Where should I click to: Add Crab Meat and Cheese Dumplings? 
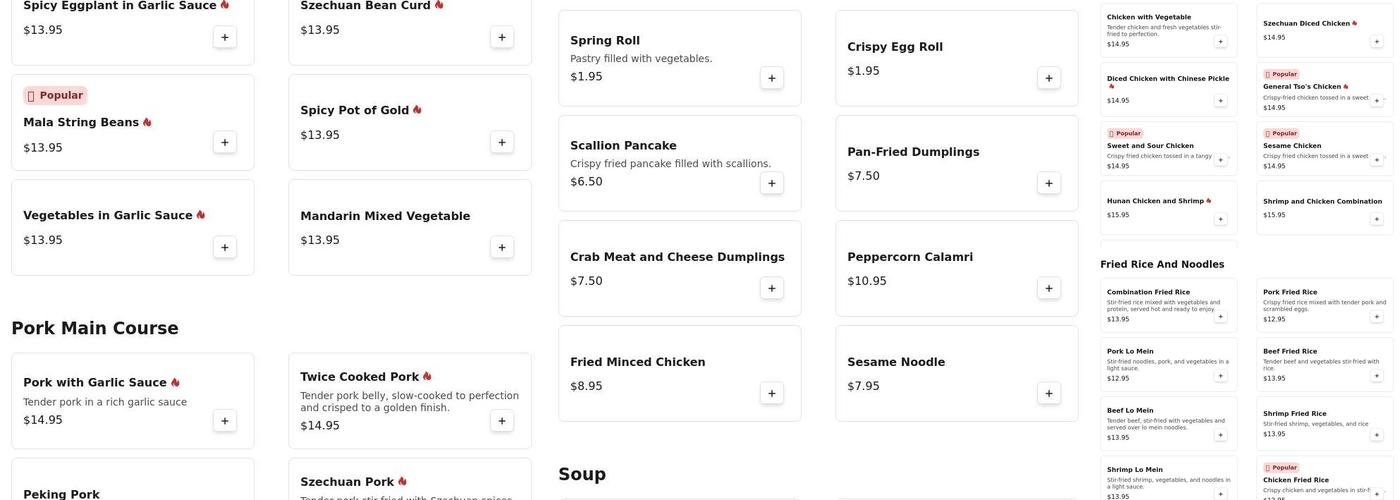tap(772, 288)
